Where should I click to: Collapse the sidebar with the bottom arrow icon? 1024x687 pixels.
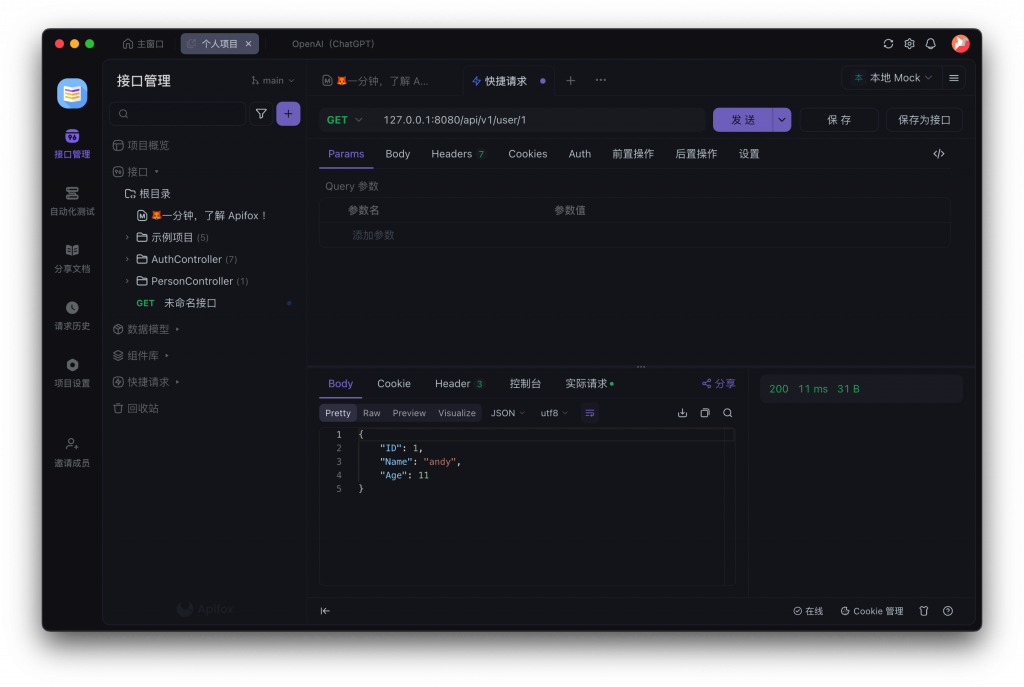coord(325,611)
